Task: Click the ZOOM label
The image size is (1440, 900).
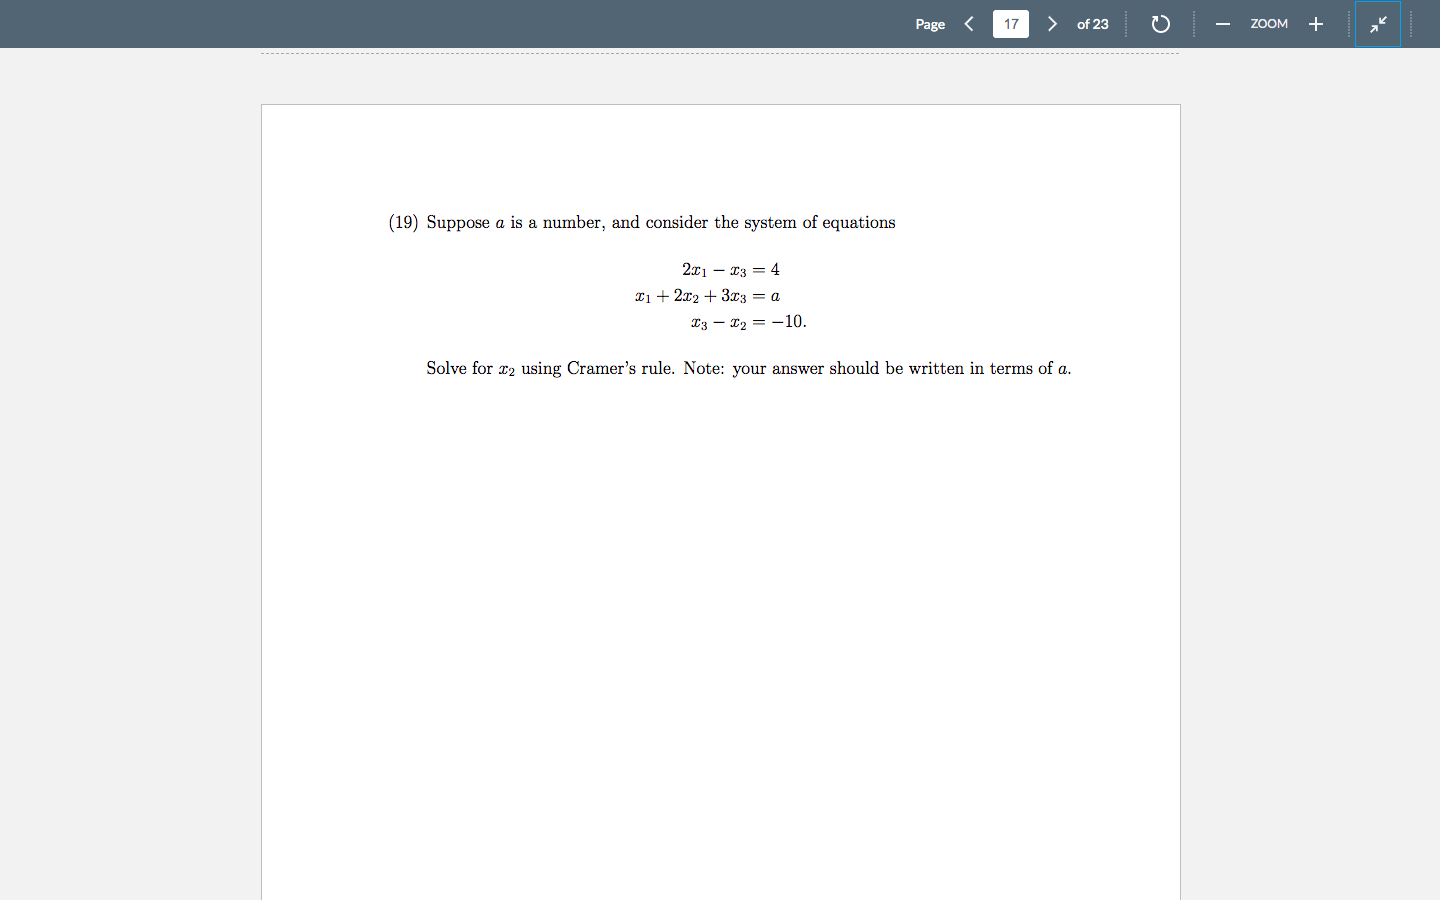Action: [x=1269, y=24]
